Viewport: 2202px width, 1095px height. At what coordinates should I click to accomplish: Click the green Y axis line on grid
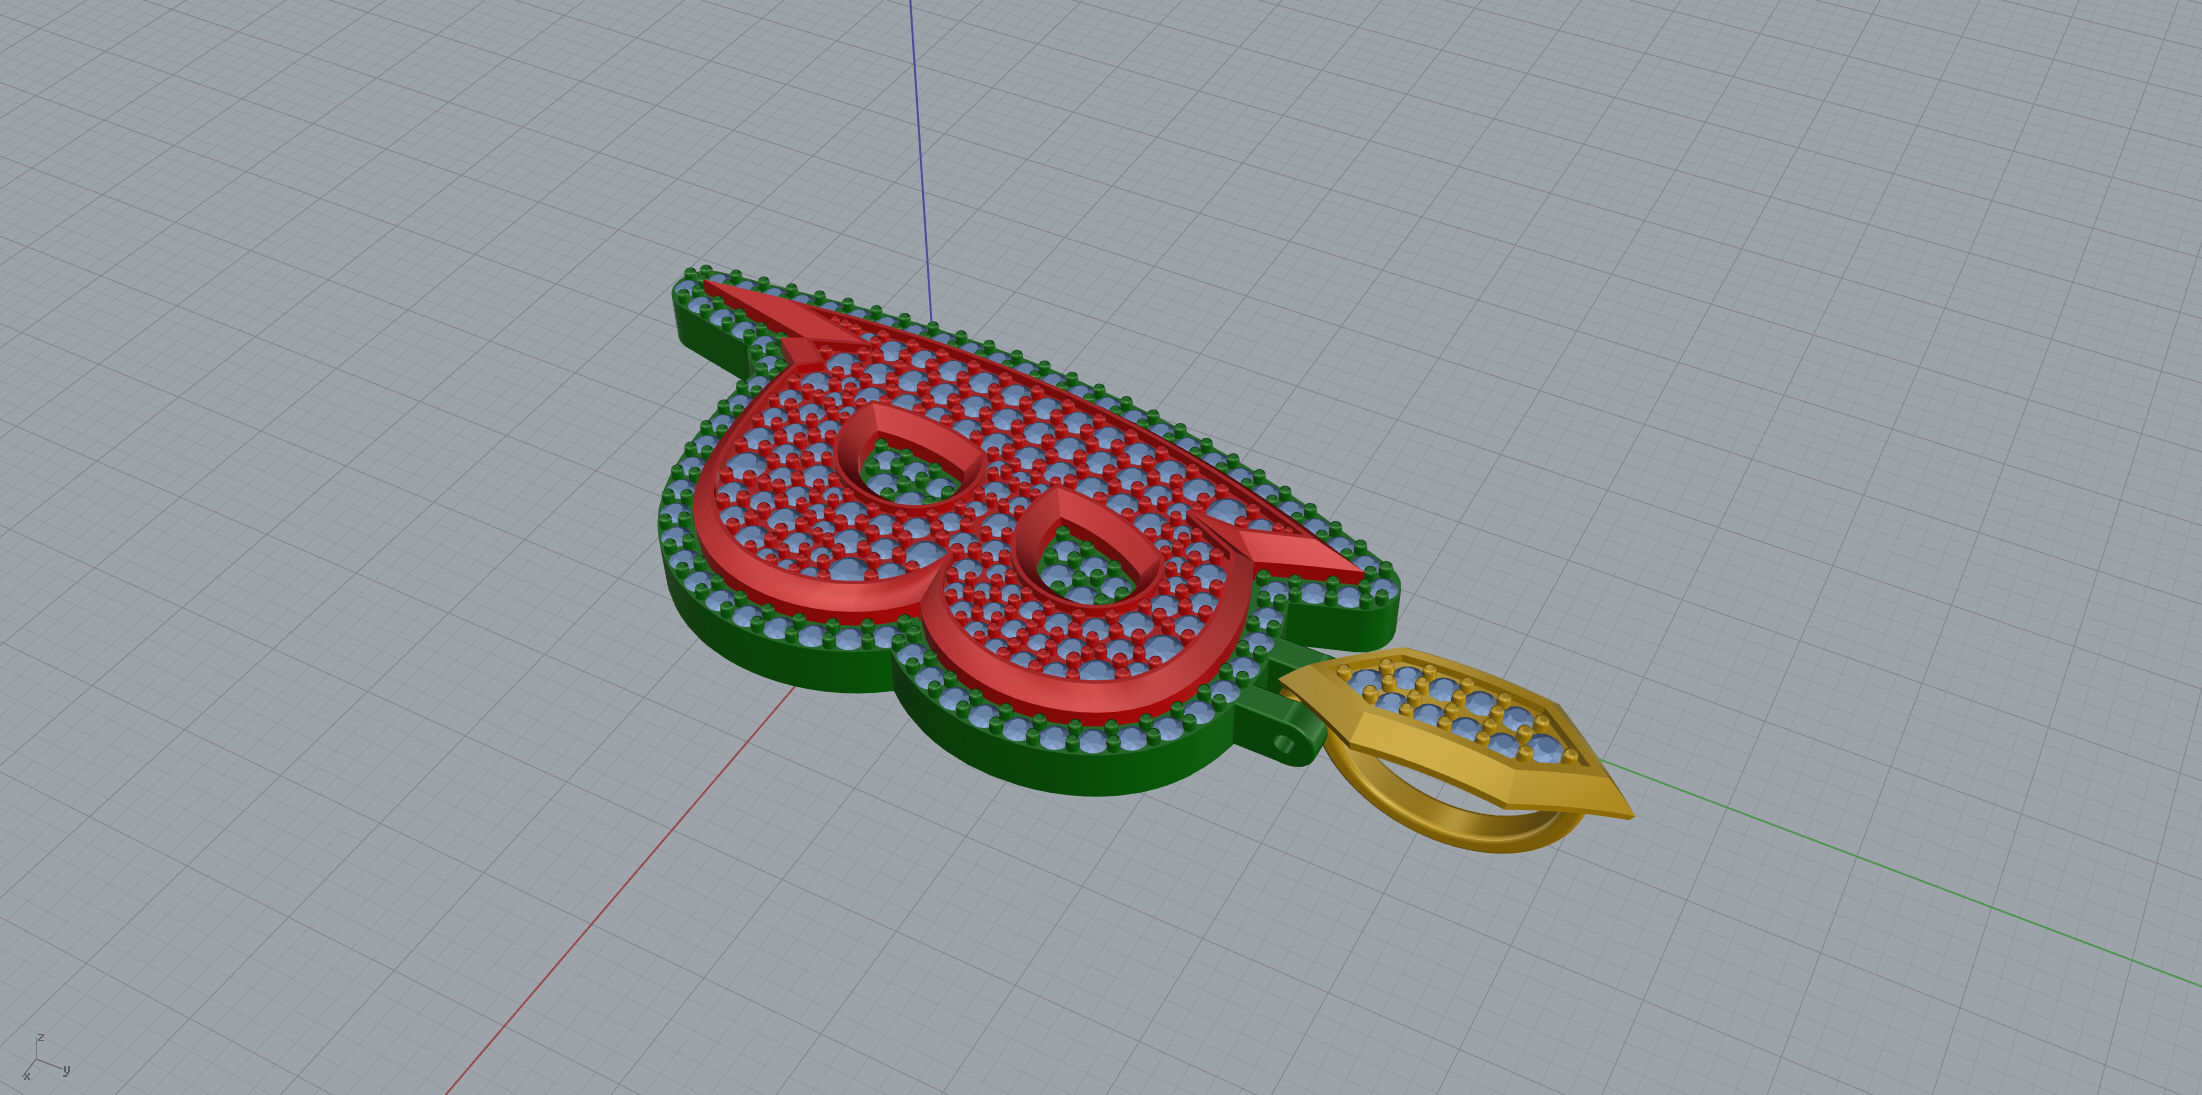tap(1900, 872)
